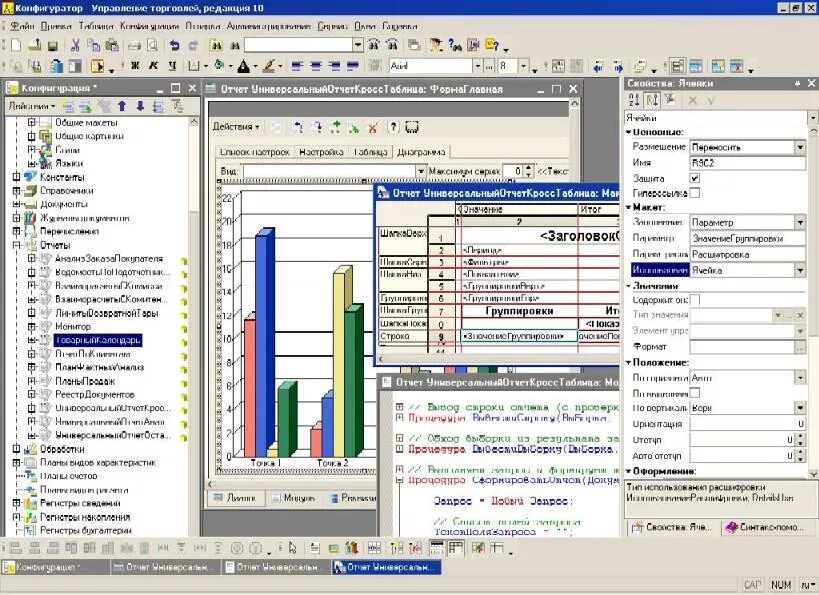Click the Save diskette icon in the toolbar

(x=52, y=46)
